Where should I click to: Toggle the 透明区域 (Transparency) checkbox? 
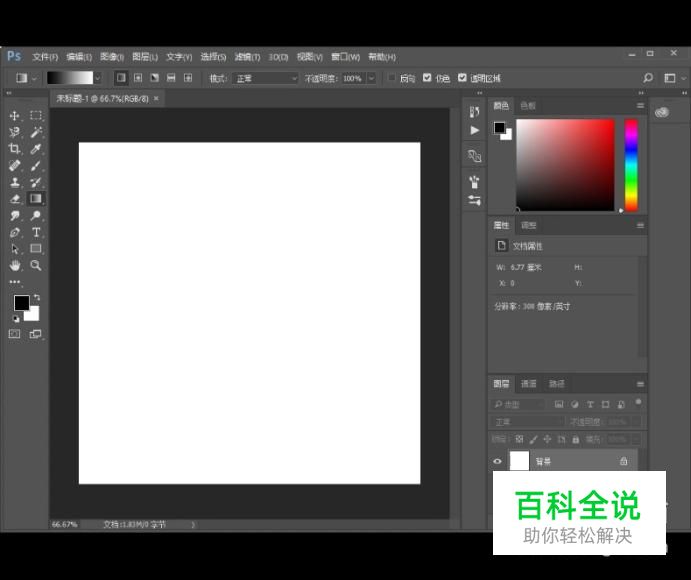click(x=462, y=78)
